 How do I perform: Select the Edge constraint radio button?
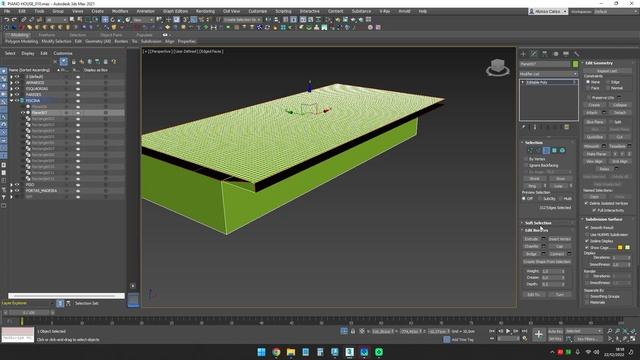click(609, 82)
